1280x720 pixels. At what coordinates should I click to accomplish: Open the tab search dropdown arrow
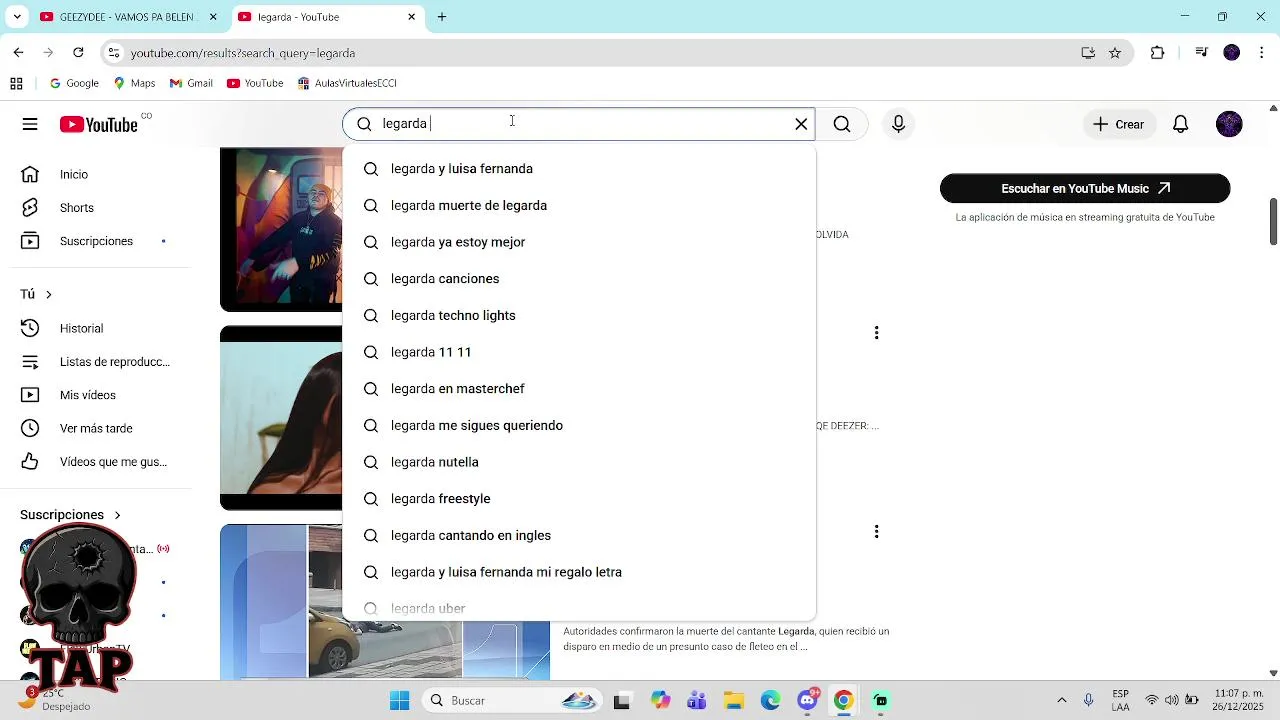[x=16, y=17]
